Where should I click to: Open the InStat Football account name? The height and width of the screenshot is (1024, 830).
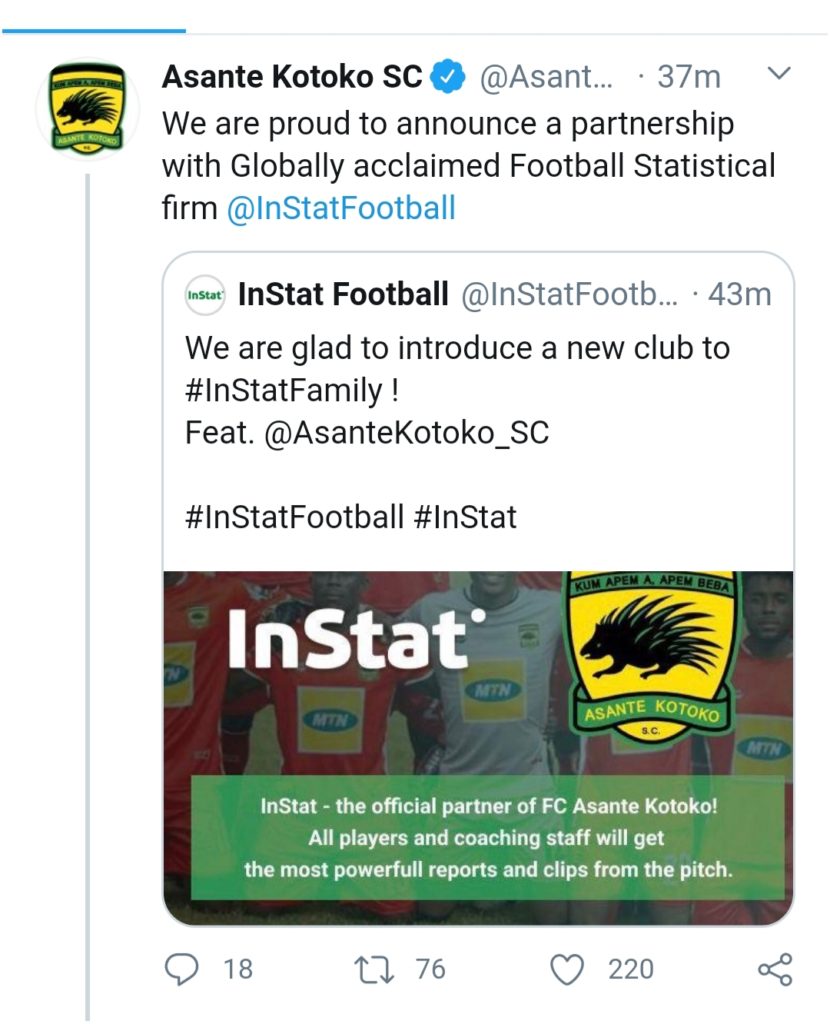pos(343,295)
